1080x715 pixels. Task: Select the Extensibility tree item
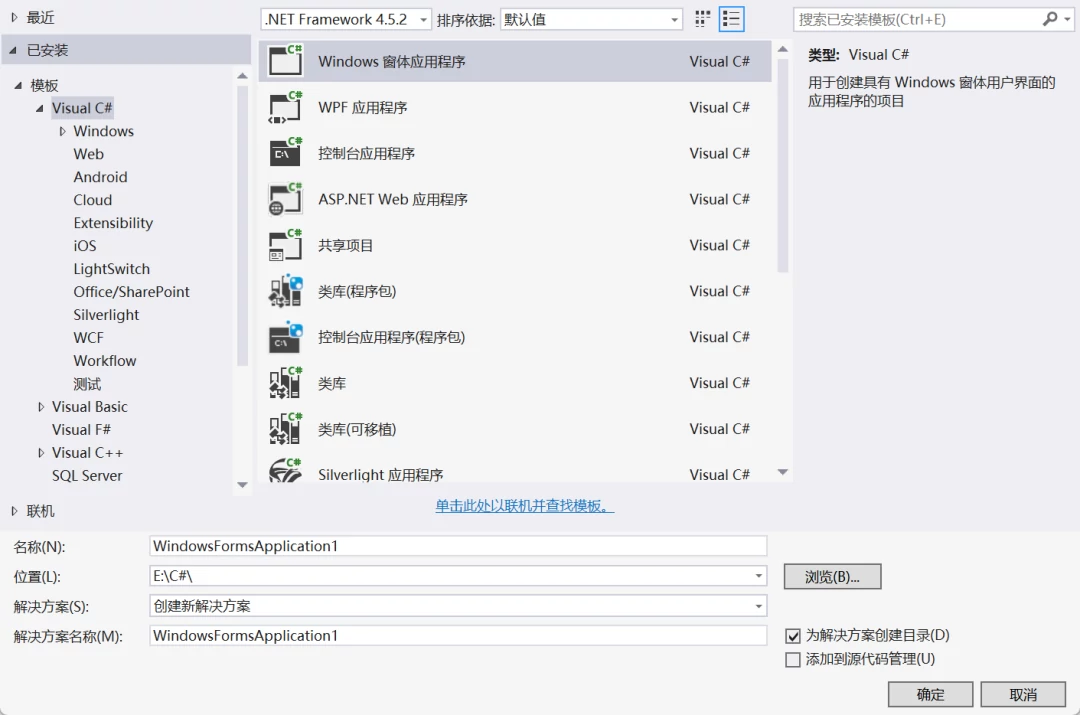click(113, 223)
